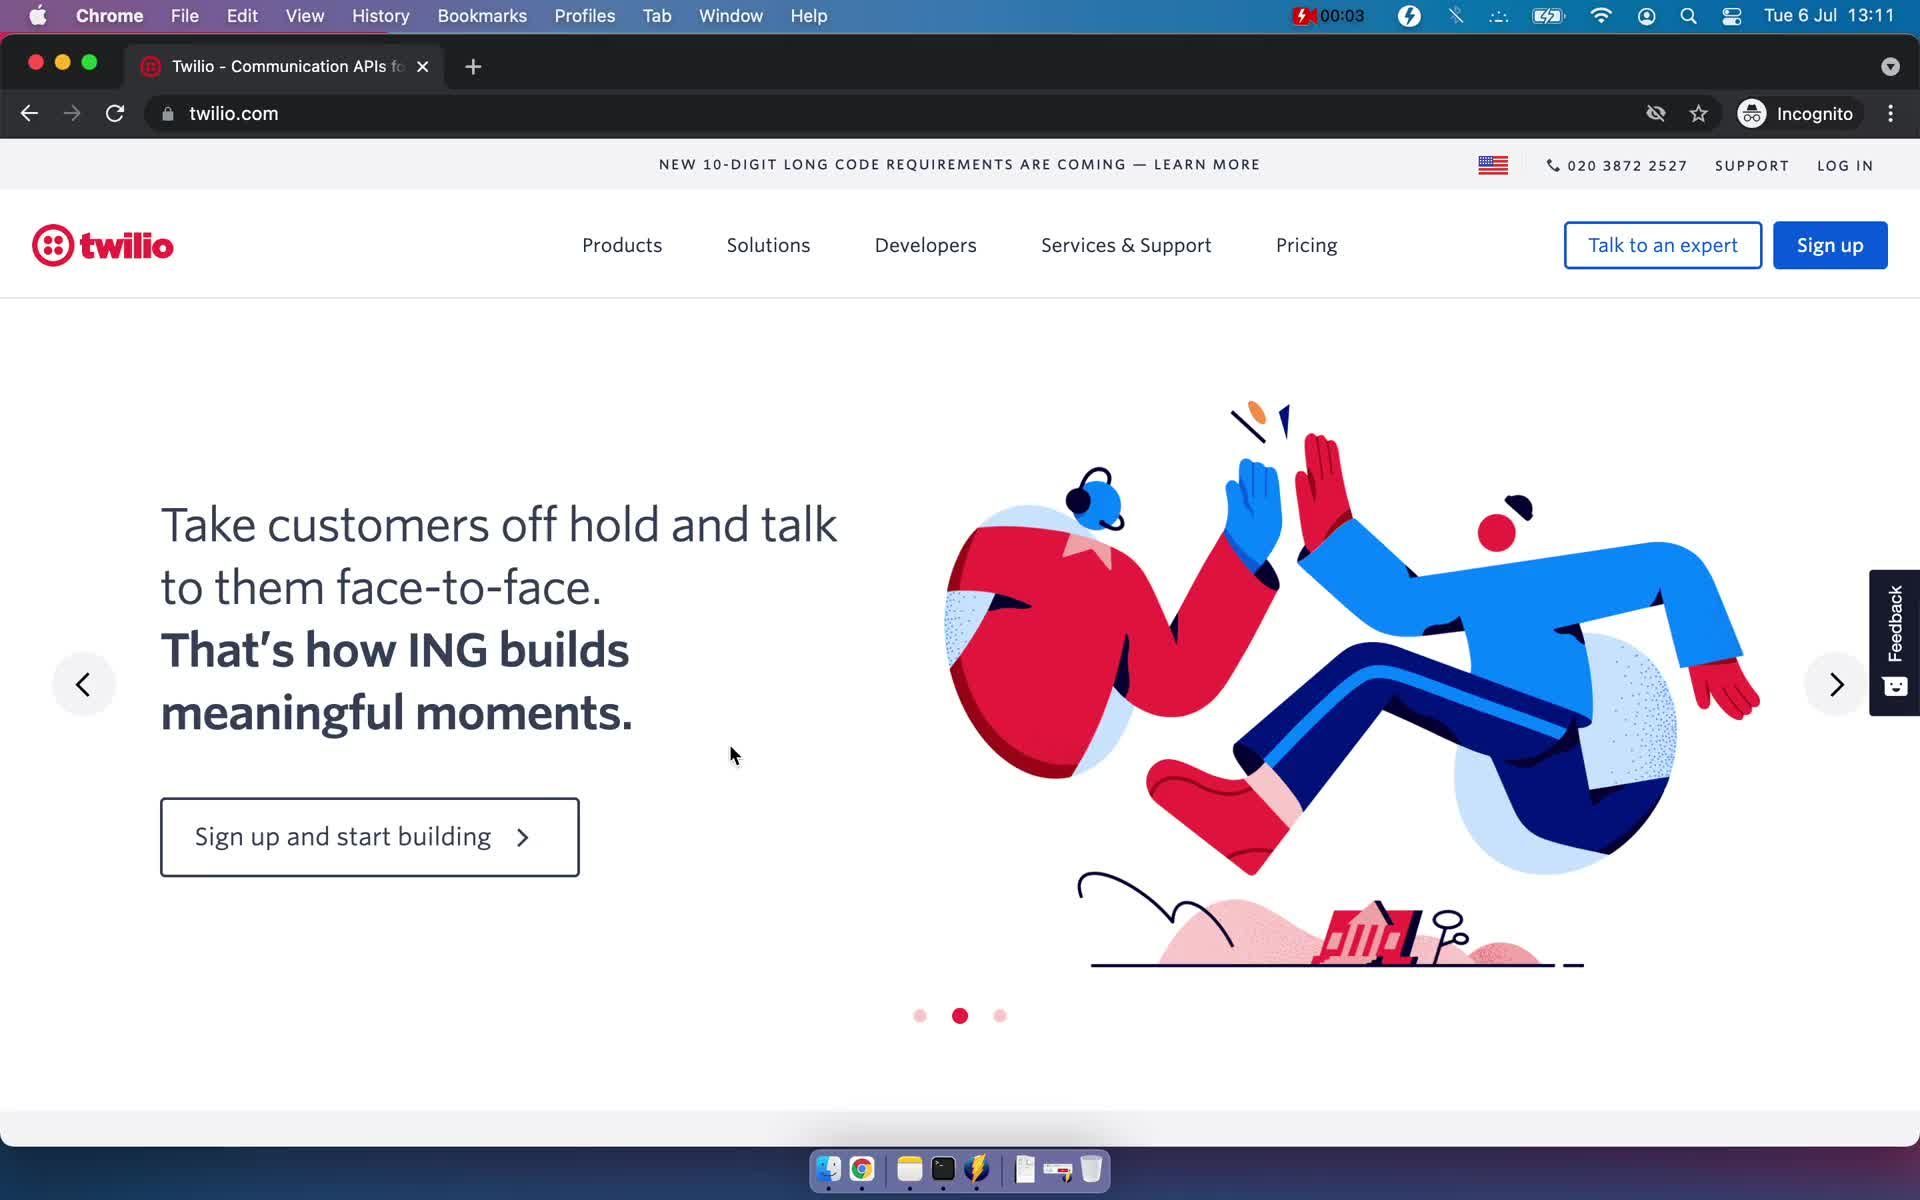
Task: Open the Developers navigation menu
Action: point(925,245)
